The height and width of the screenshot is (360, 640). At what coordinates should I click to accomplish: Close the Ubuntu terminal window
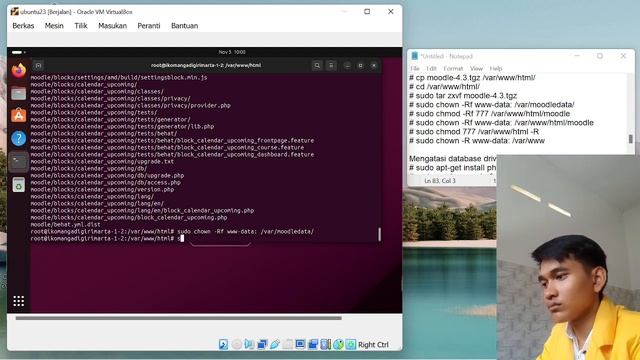tap(374, 65)
